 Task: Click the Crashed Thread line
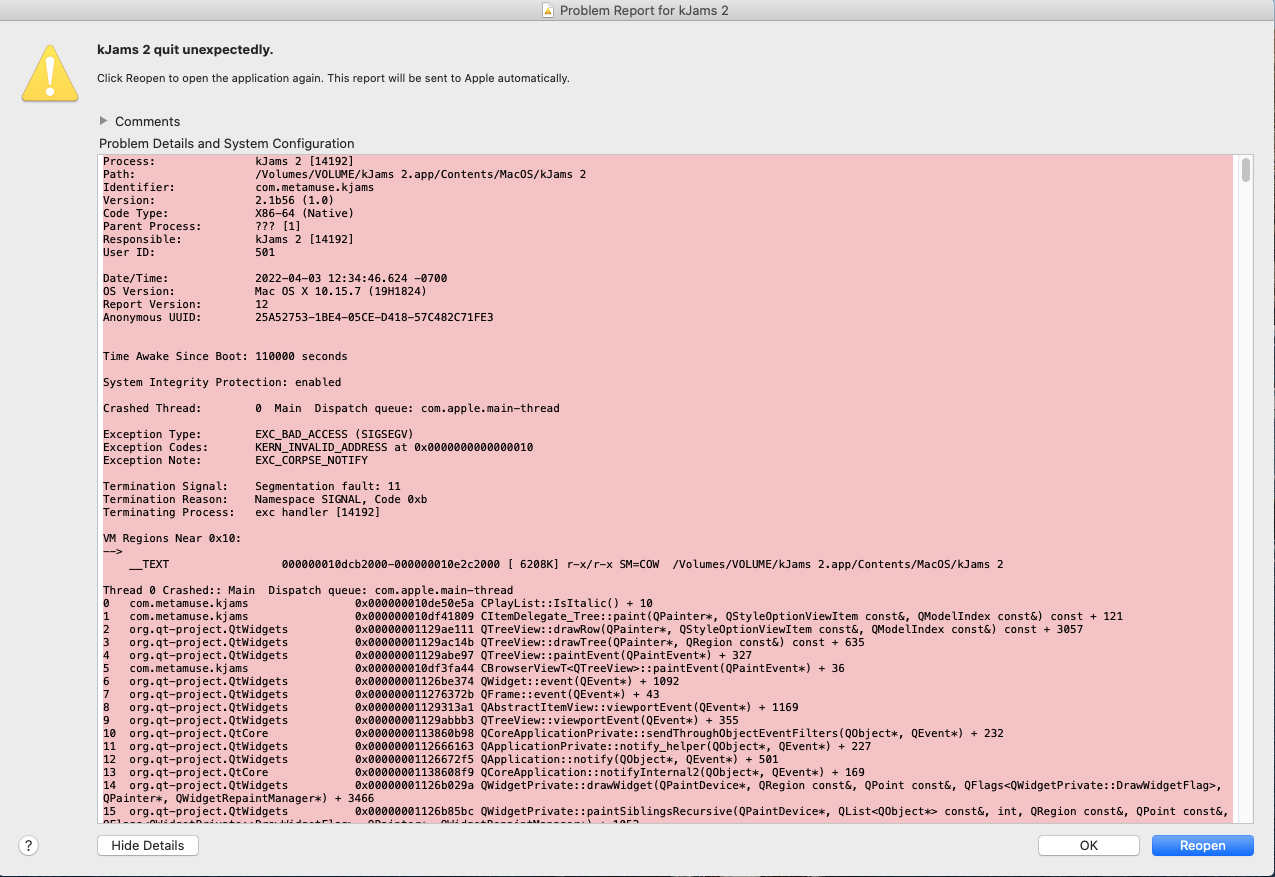click(x=330, y=408)
